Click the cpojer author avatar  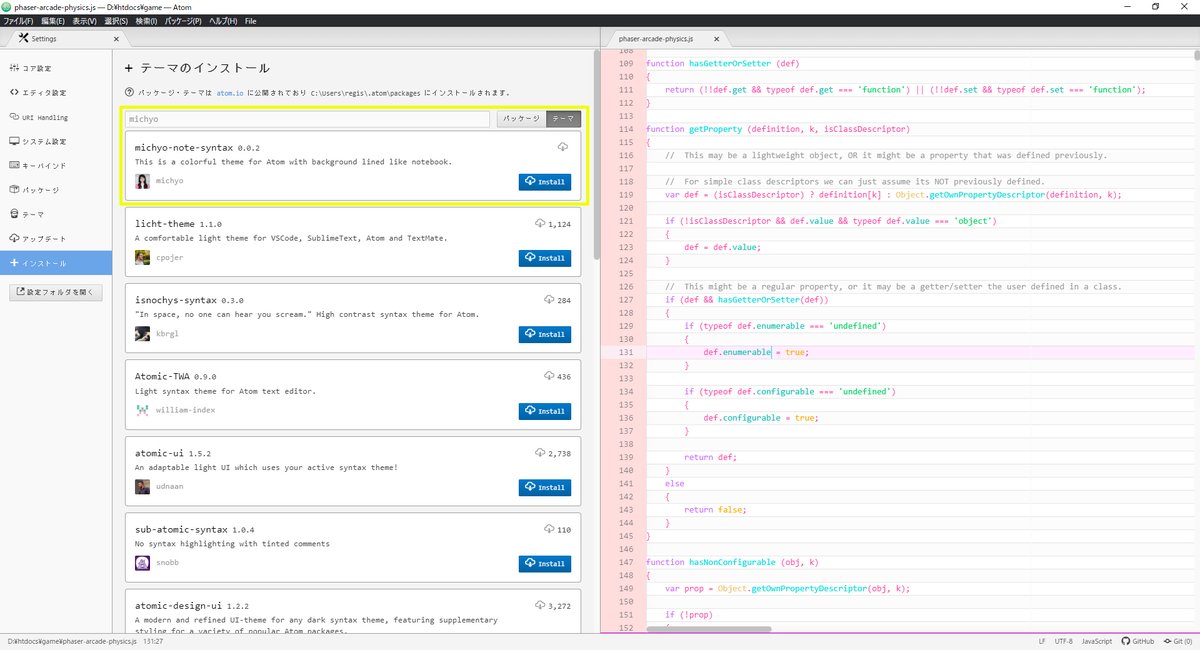pyautogui.click(x=143, y=257)
